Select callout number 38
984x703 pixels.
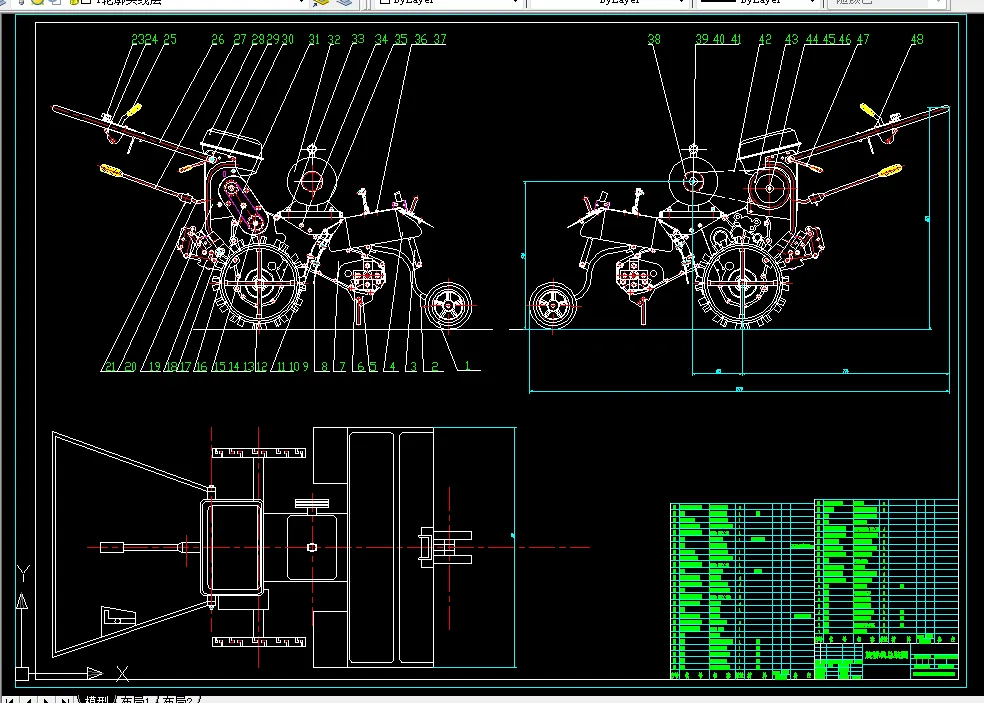pyautogui.click(x=654, y=40)
